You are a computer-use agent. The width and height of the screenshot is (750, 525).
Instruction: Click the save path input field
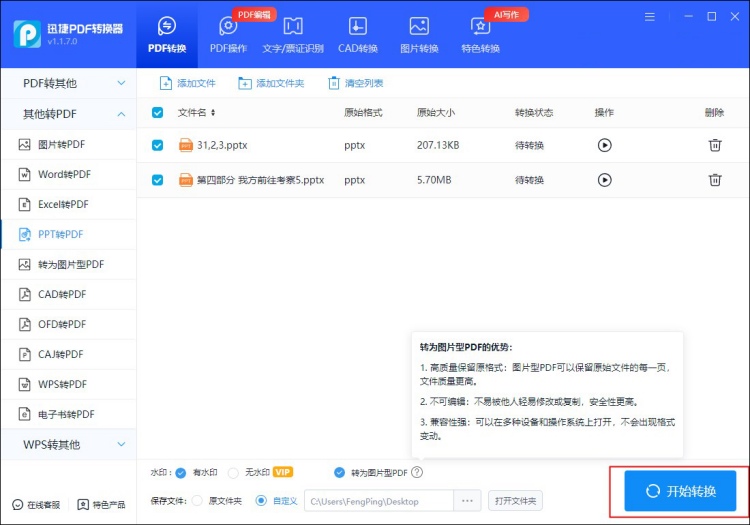[x=379, y=501]
